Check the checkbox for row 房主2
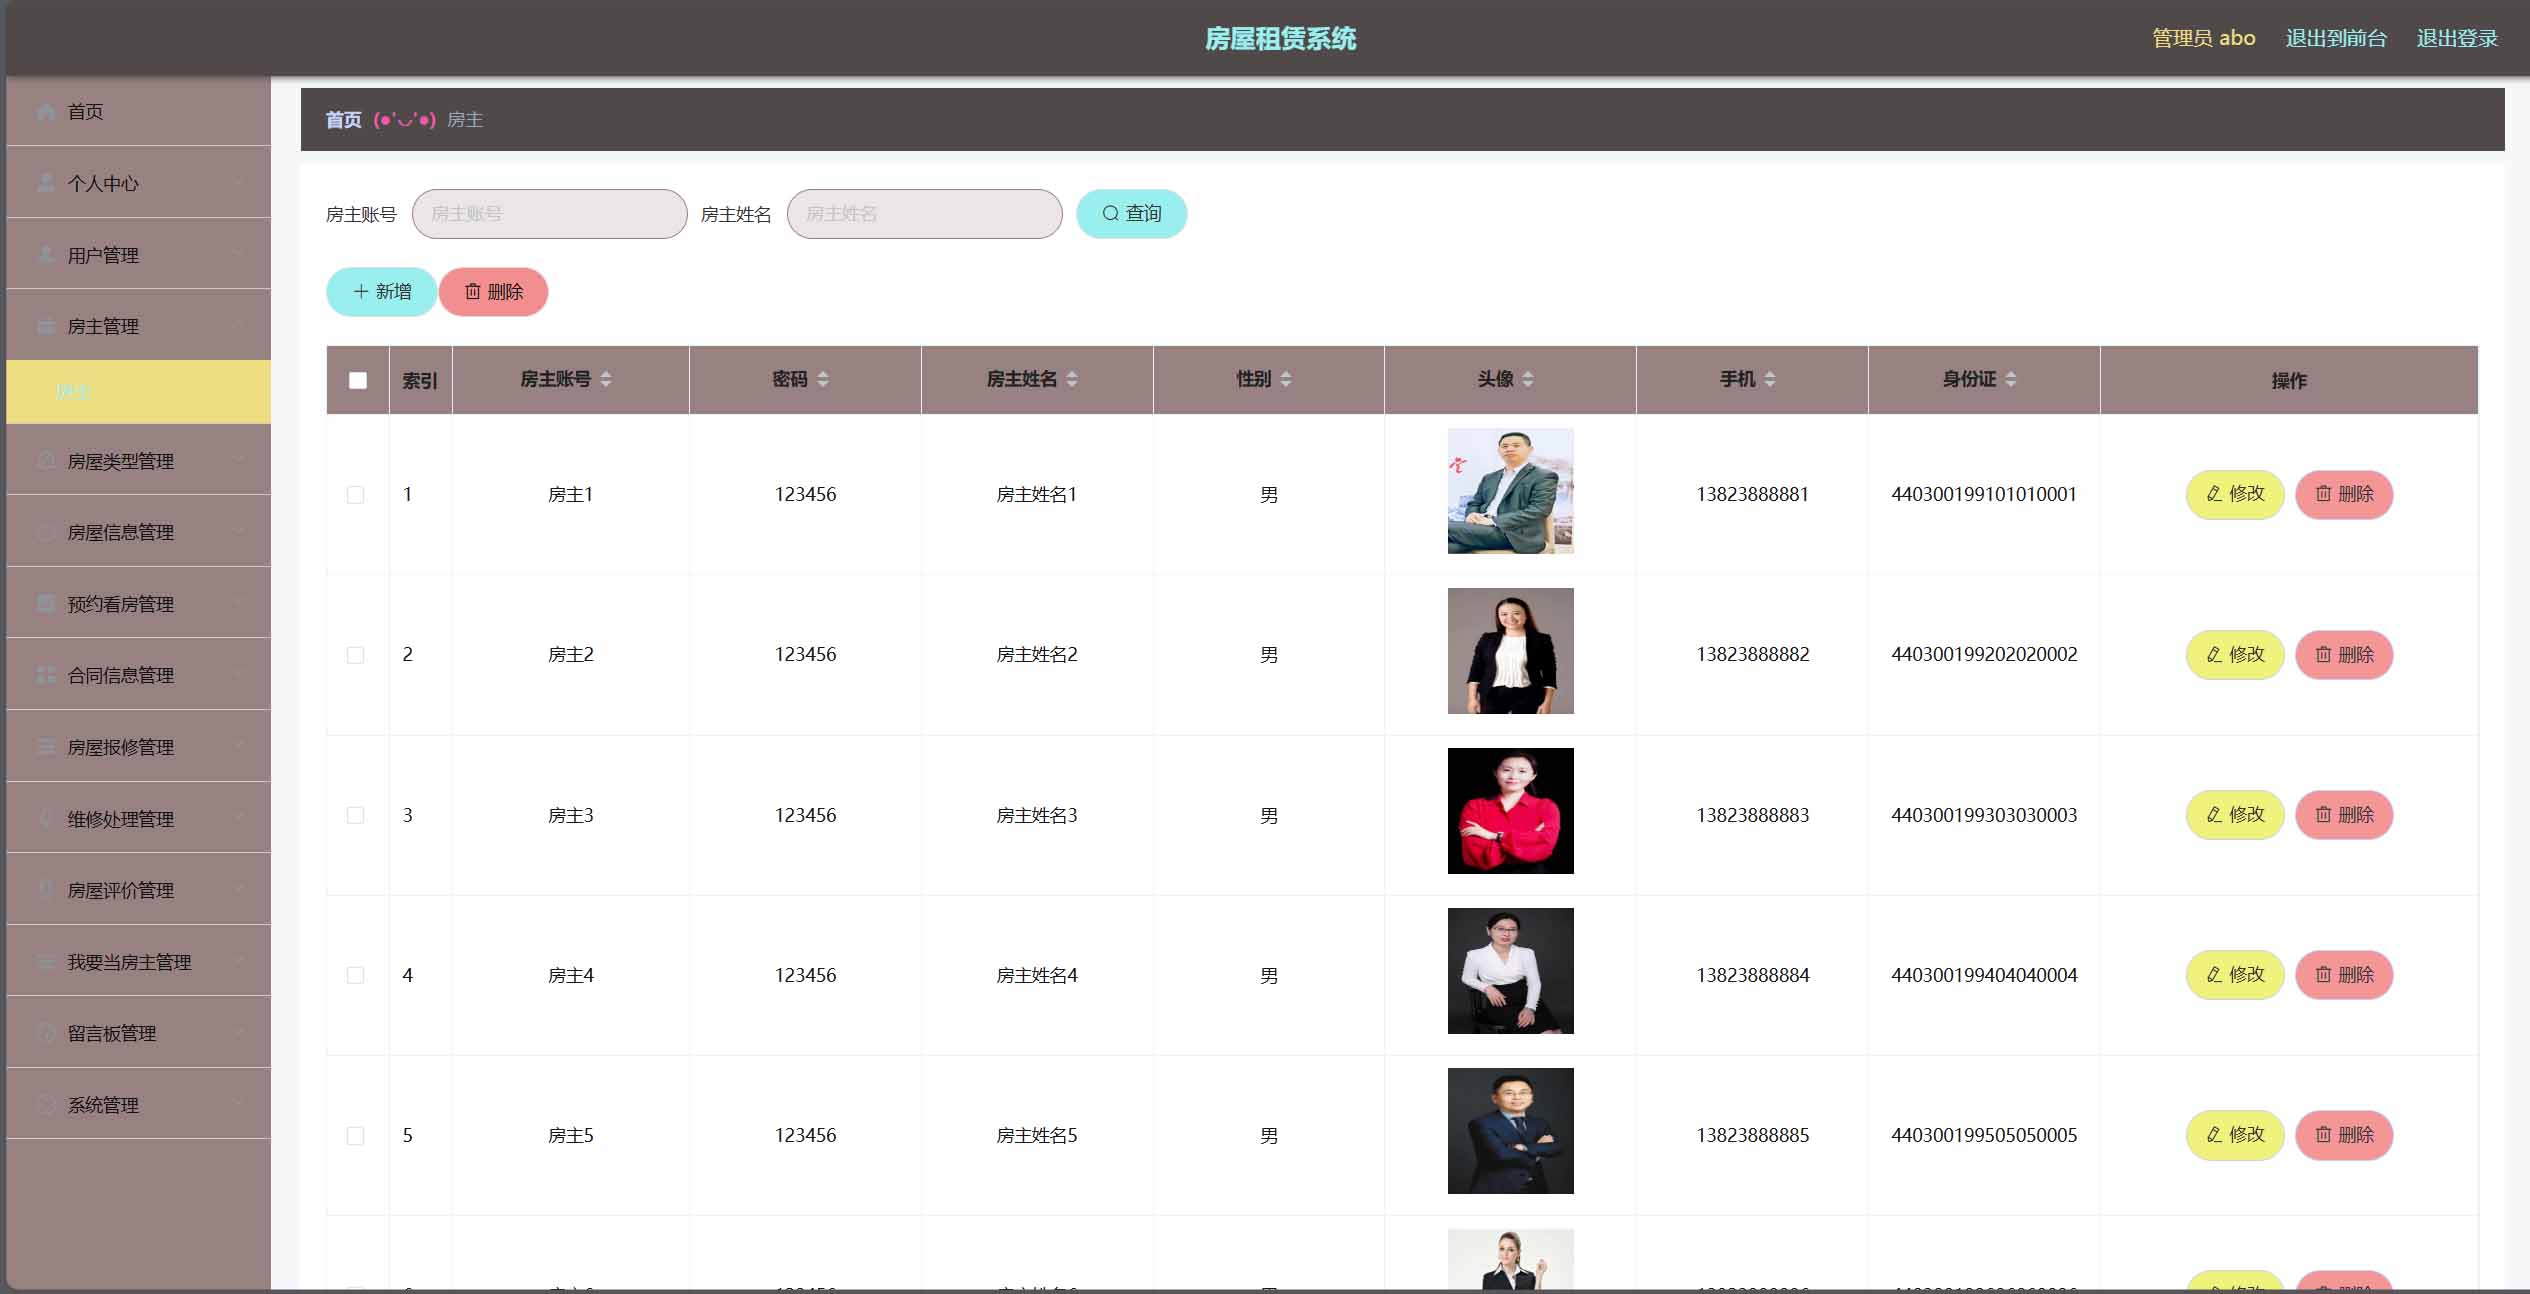The height and width of the screenshot is (1294, 2530). pos(355,655)
